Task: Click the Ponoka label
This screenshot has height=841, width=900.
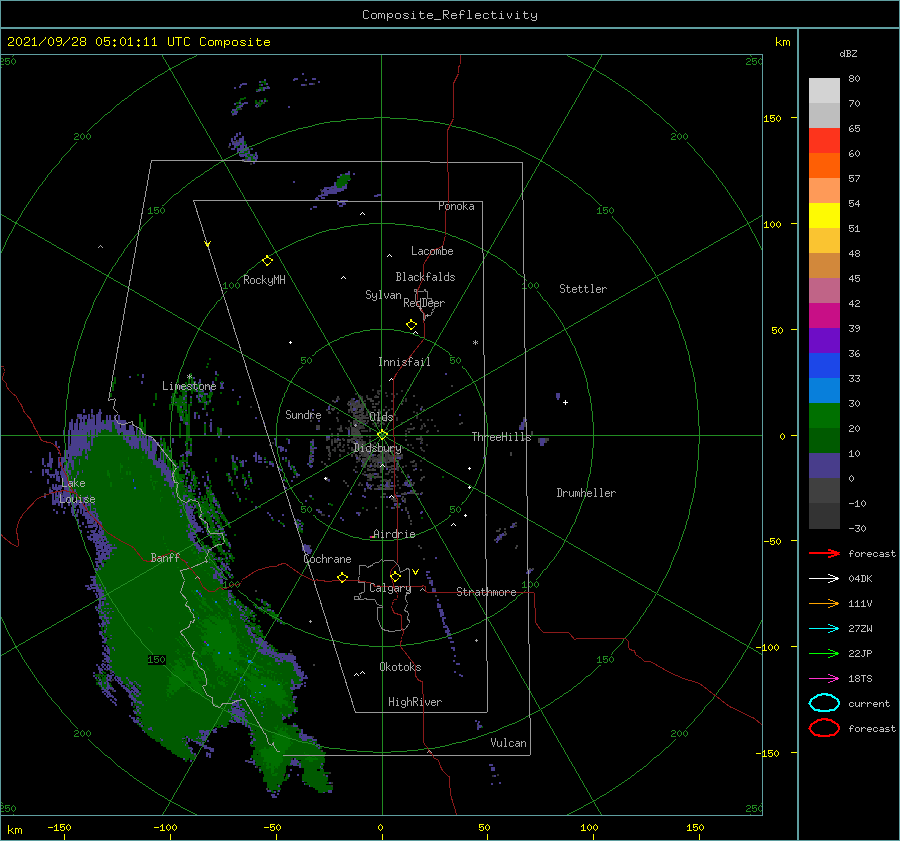Action: (x=456, y=206)
